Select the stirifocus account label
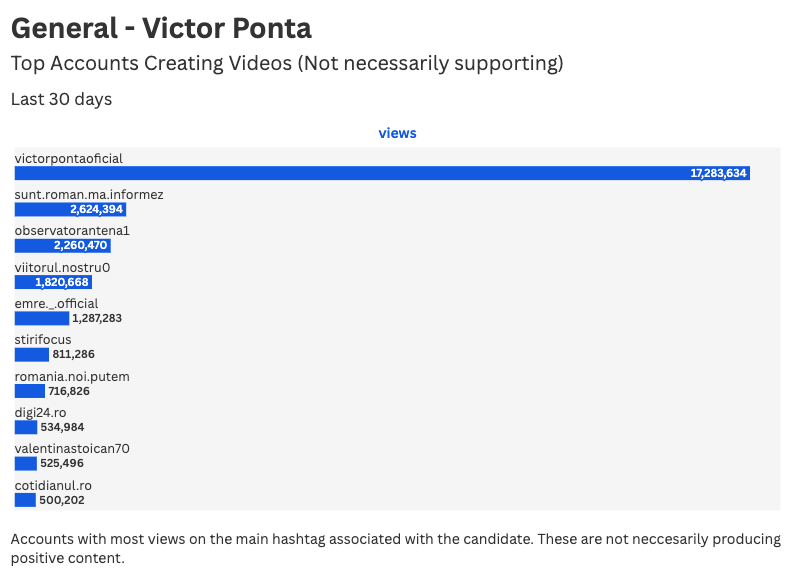Screen dimensions: 794x577 coord(43,339)
